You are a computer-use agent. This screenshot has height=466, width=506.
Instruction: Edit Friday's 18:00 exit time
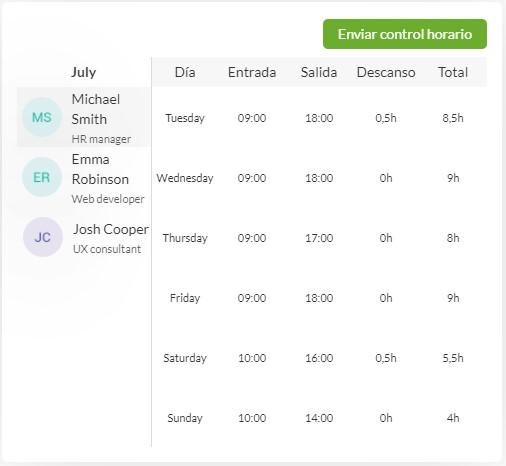click(x=319, y=298)
